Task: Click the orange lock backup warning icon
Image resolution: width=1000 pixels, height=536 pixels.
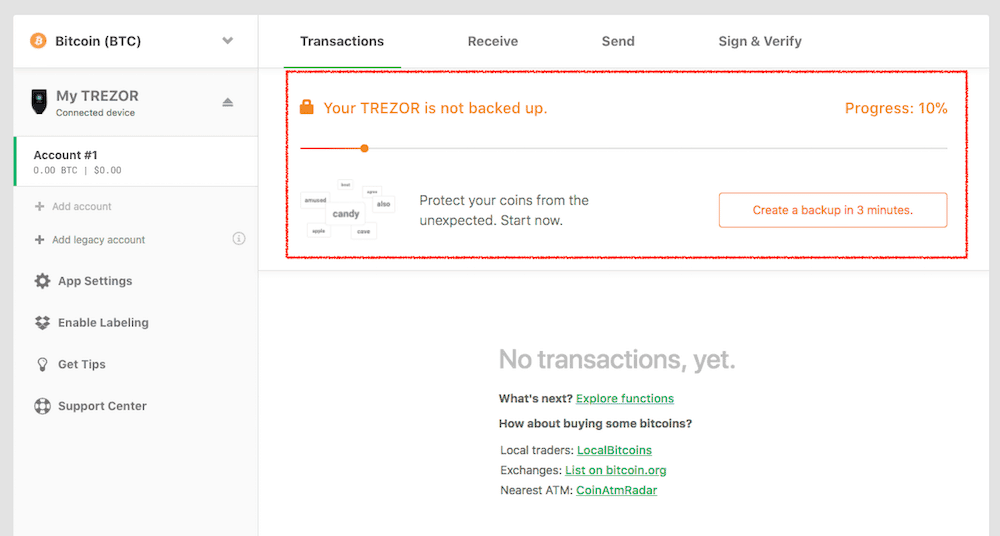Action: (307, 107)
